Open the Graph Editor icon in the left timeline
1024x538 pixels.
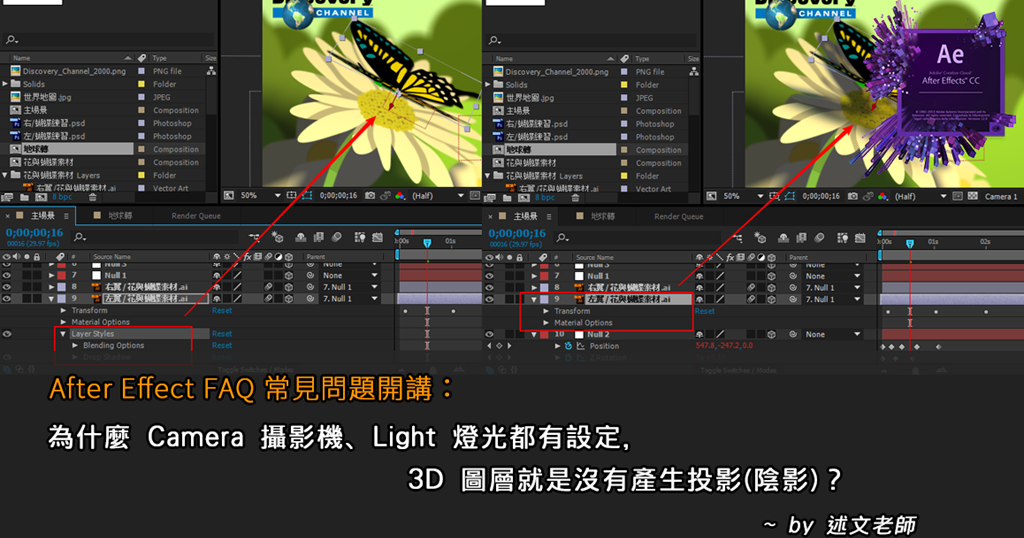click(377, 237)
